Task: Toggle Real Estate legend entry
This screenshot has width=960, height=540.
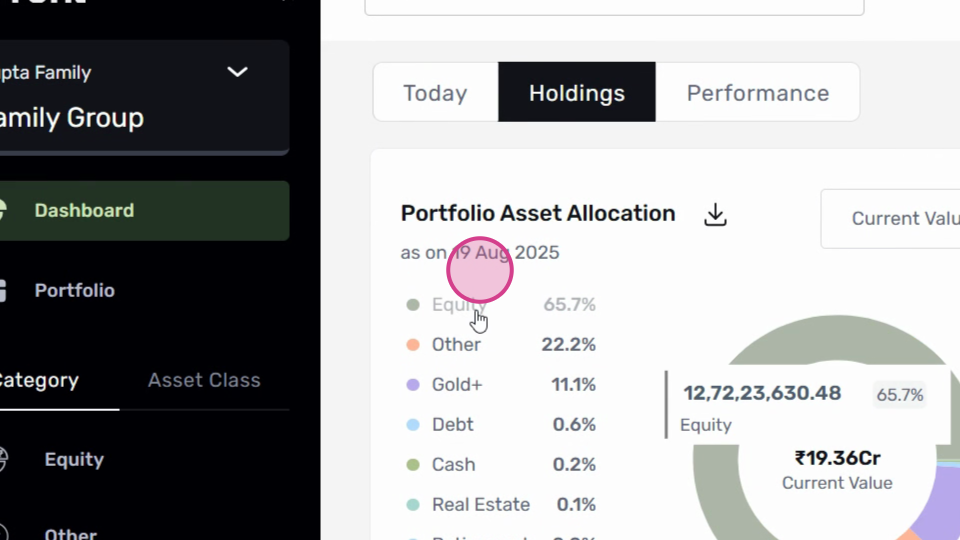Action: pos(501,504)
